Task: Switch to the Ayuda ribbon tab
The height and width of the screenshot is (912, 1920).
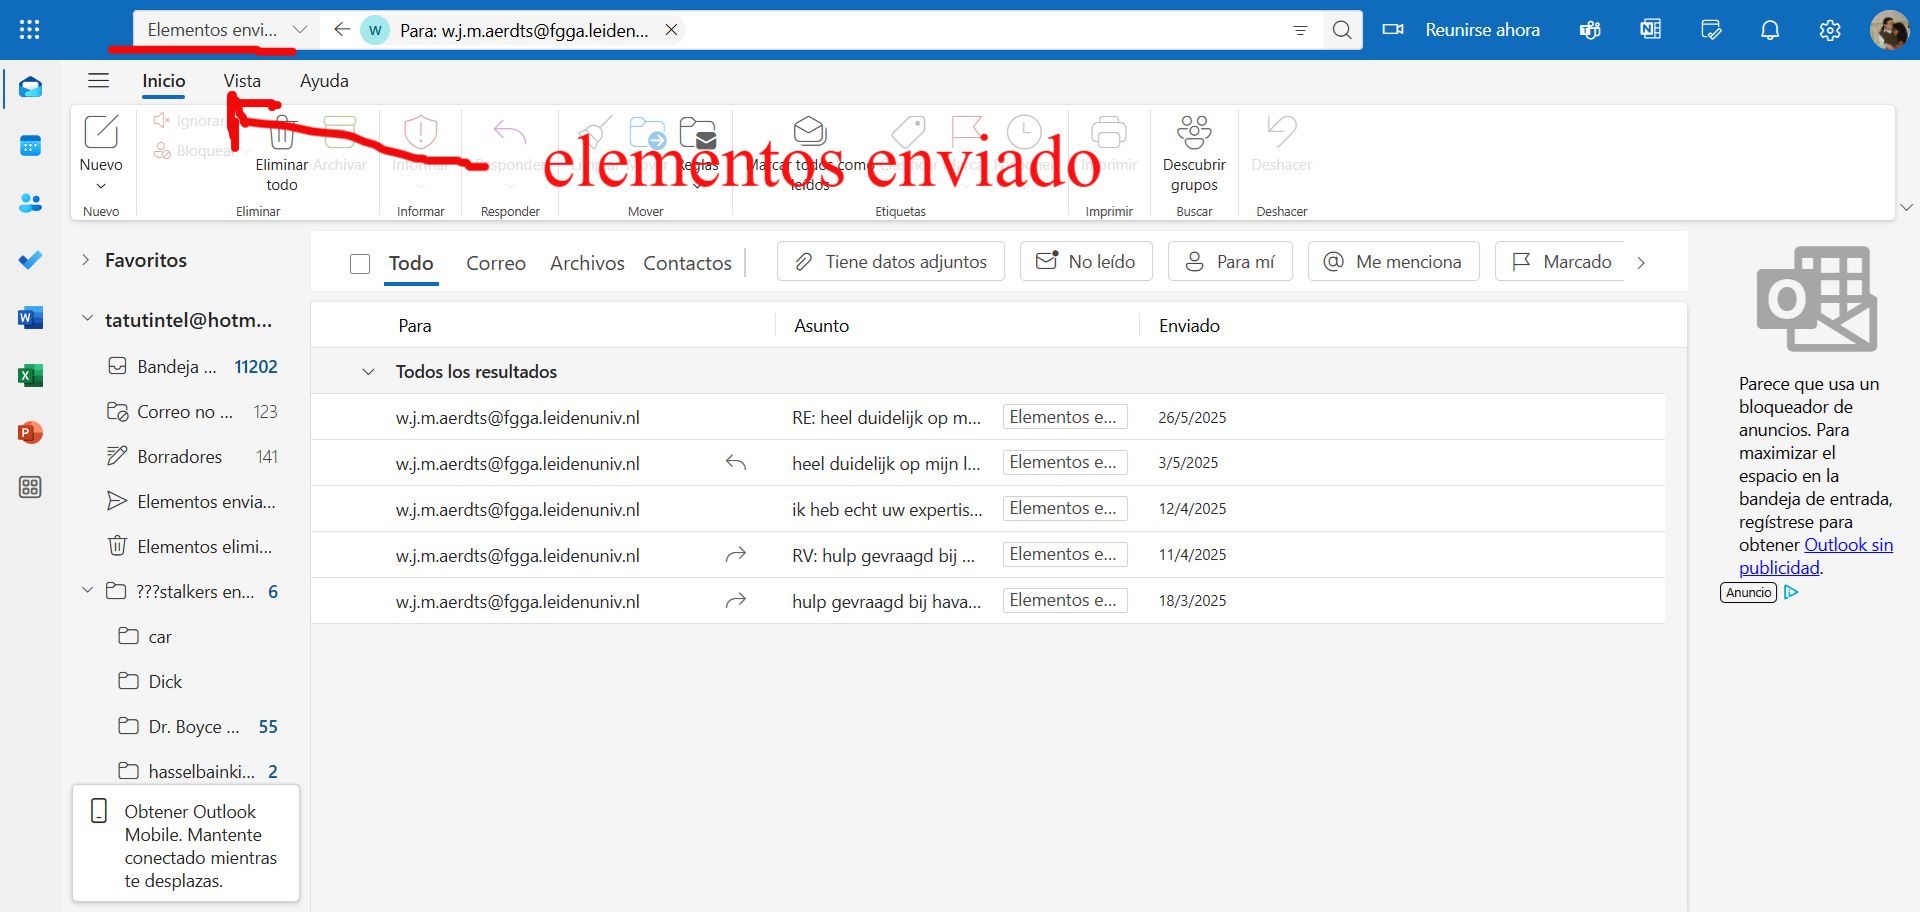Action: [x=324, y=81]
